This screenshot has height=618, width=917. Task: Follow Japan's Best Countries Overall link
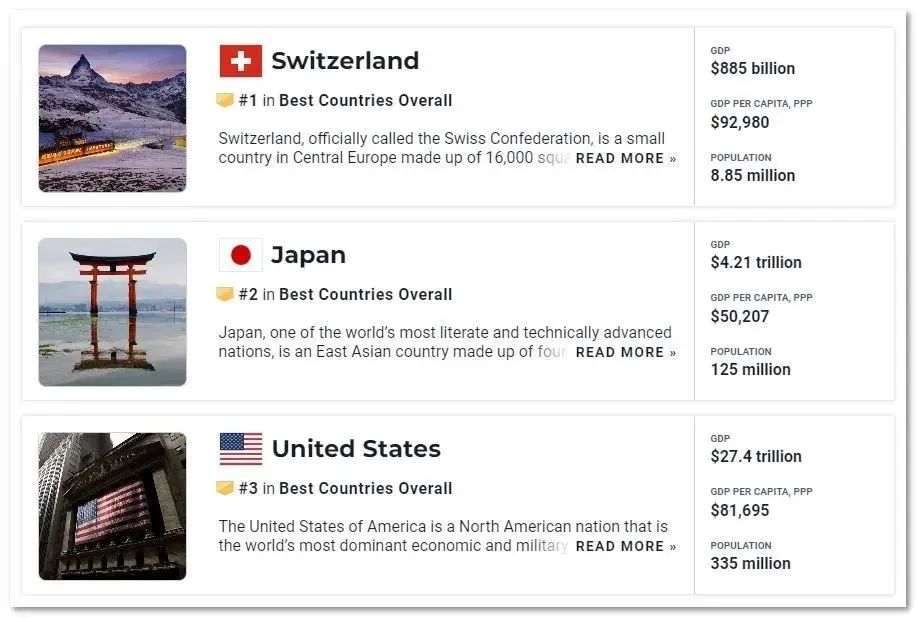tap(366, 295)
